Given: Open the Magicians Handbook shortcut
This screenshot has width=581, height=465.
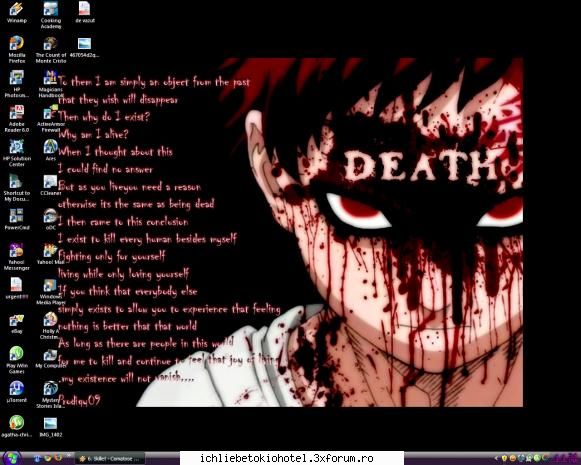Looking at the screenshot, I should point(51,84).
